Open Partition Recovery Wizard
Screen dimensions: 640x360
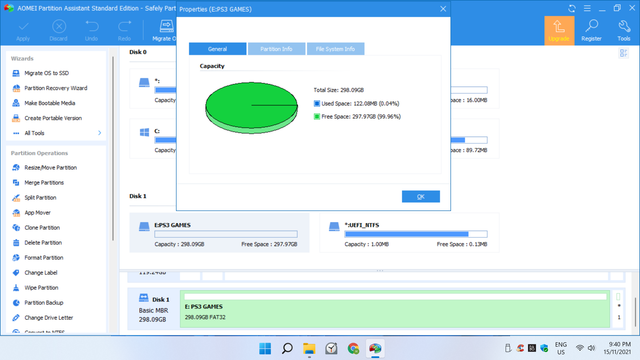[56, 88]
